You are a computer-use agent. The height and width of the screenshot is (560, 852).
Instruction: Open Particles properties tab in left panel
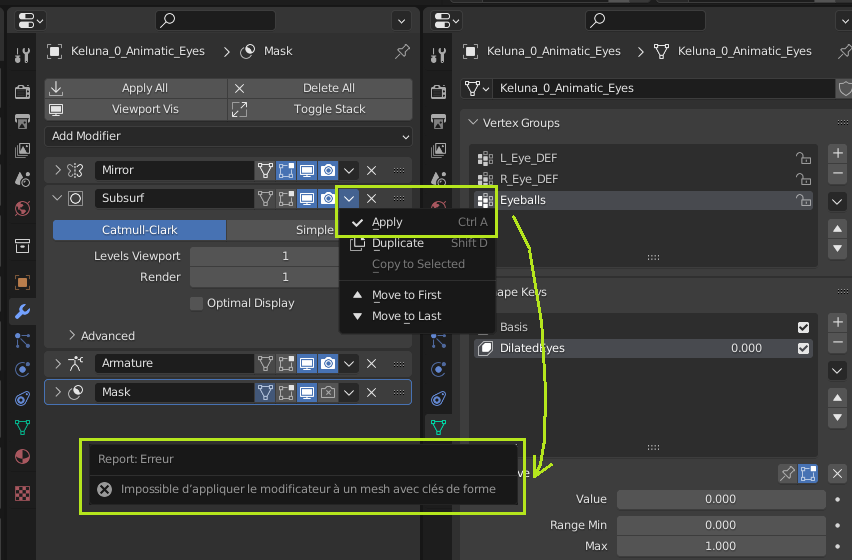tap(22, 341)
